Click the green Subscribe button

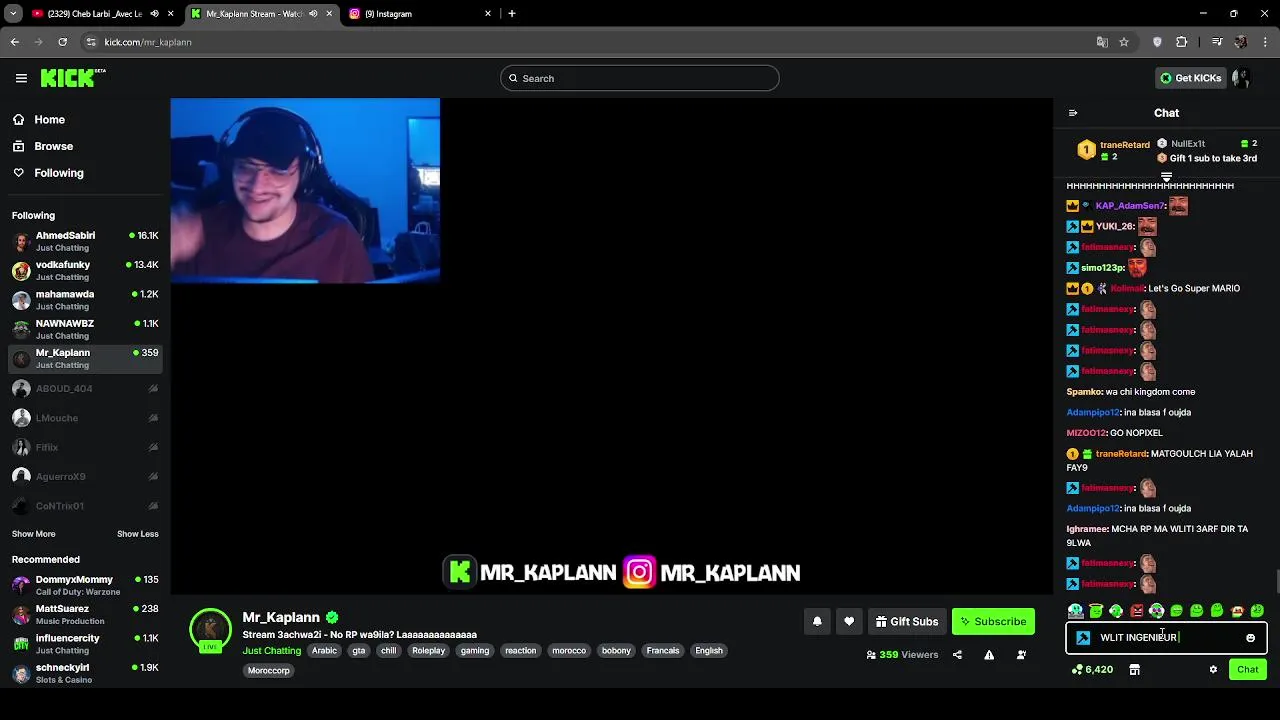click(x=993, y=622)
